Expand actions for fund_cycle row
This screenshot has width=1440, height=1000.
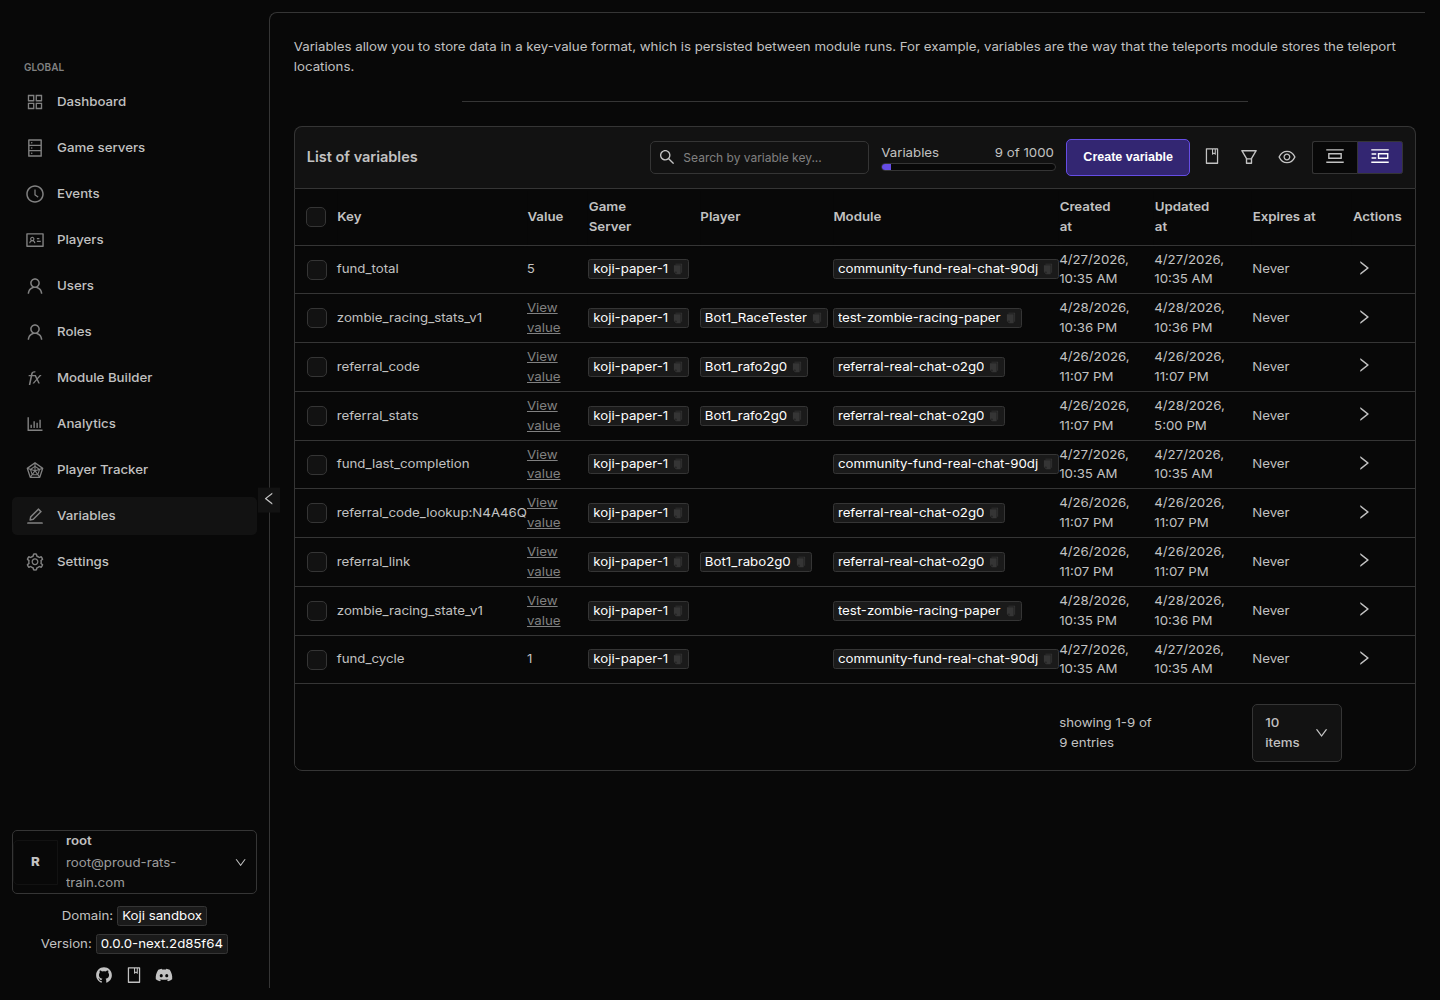(x=1364, y=658)
